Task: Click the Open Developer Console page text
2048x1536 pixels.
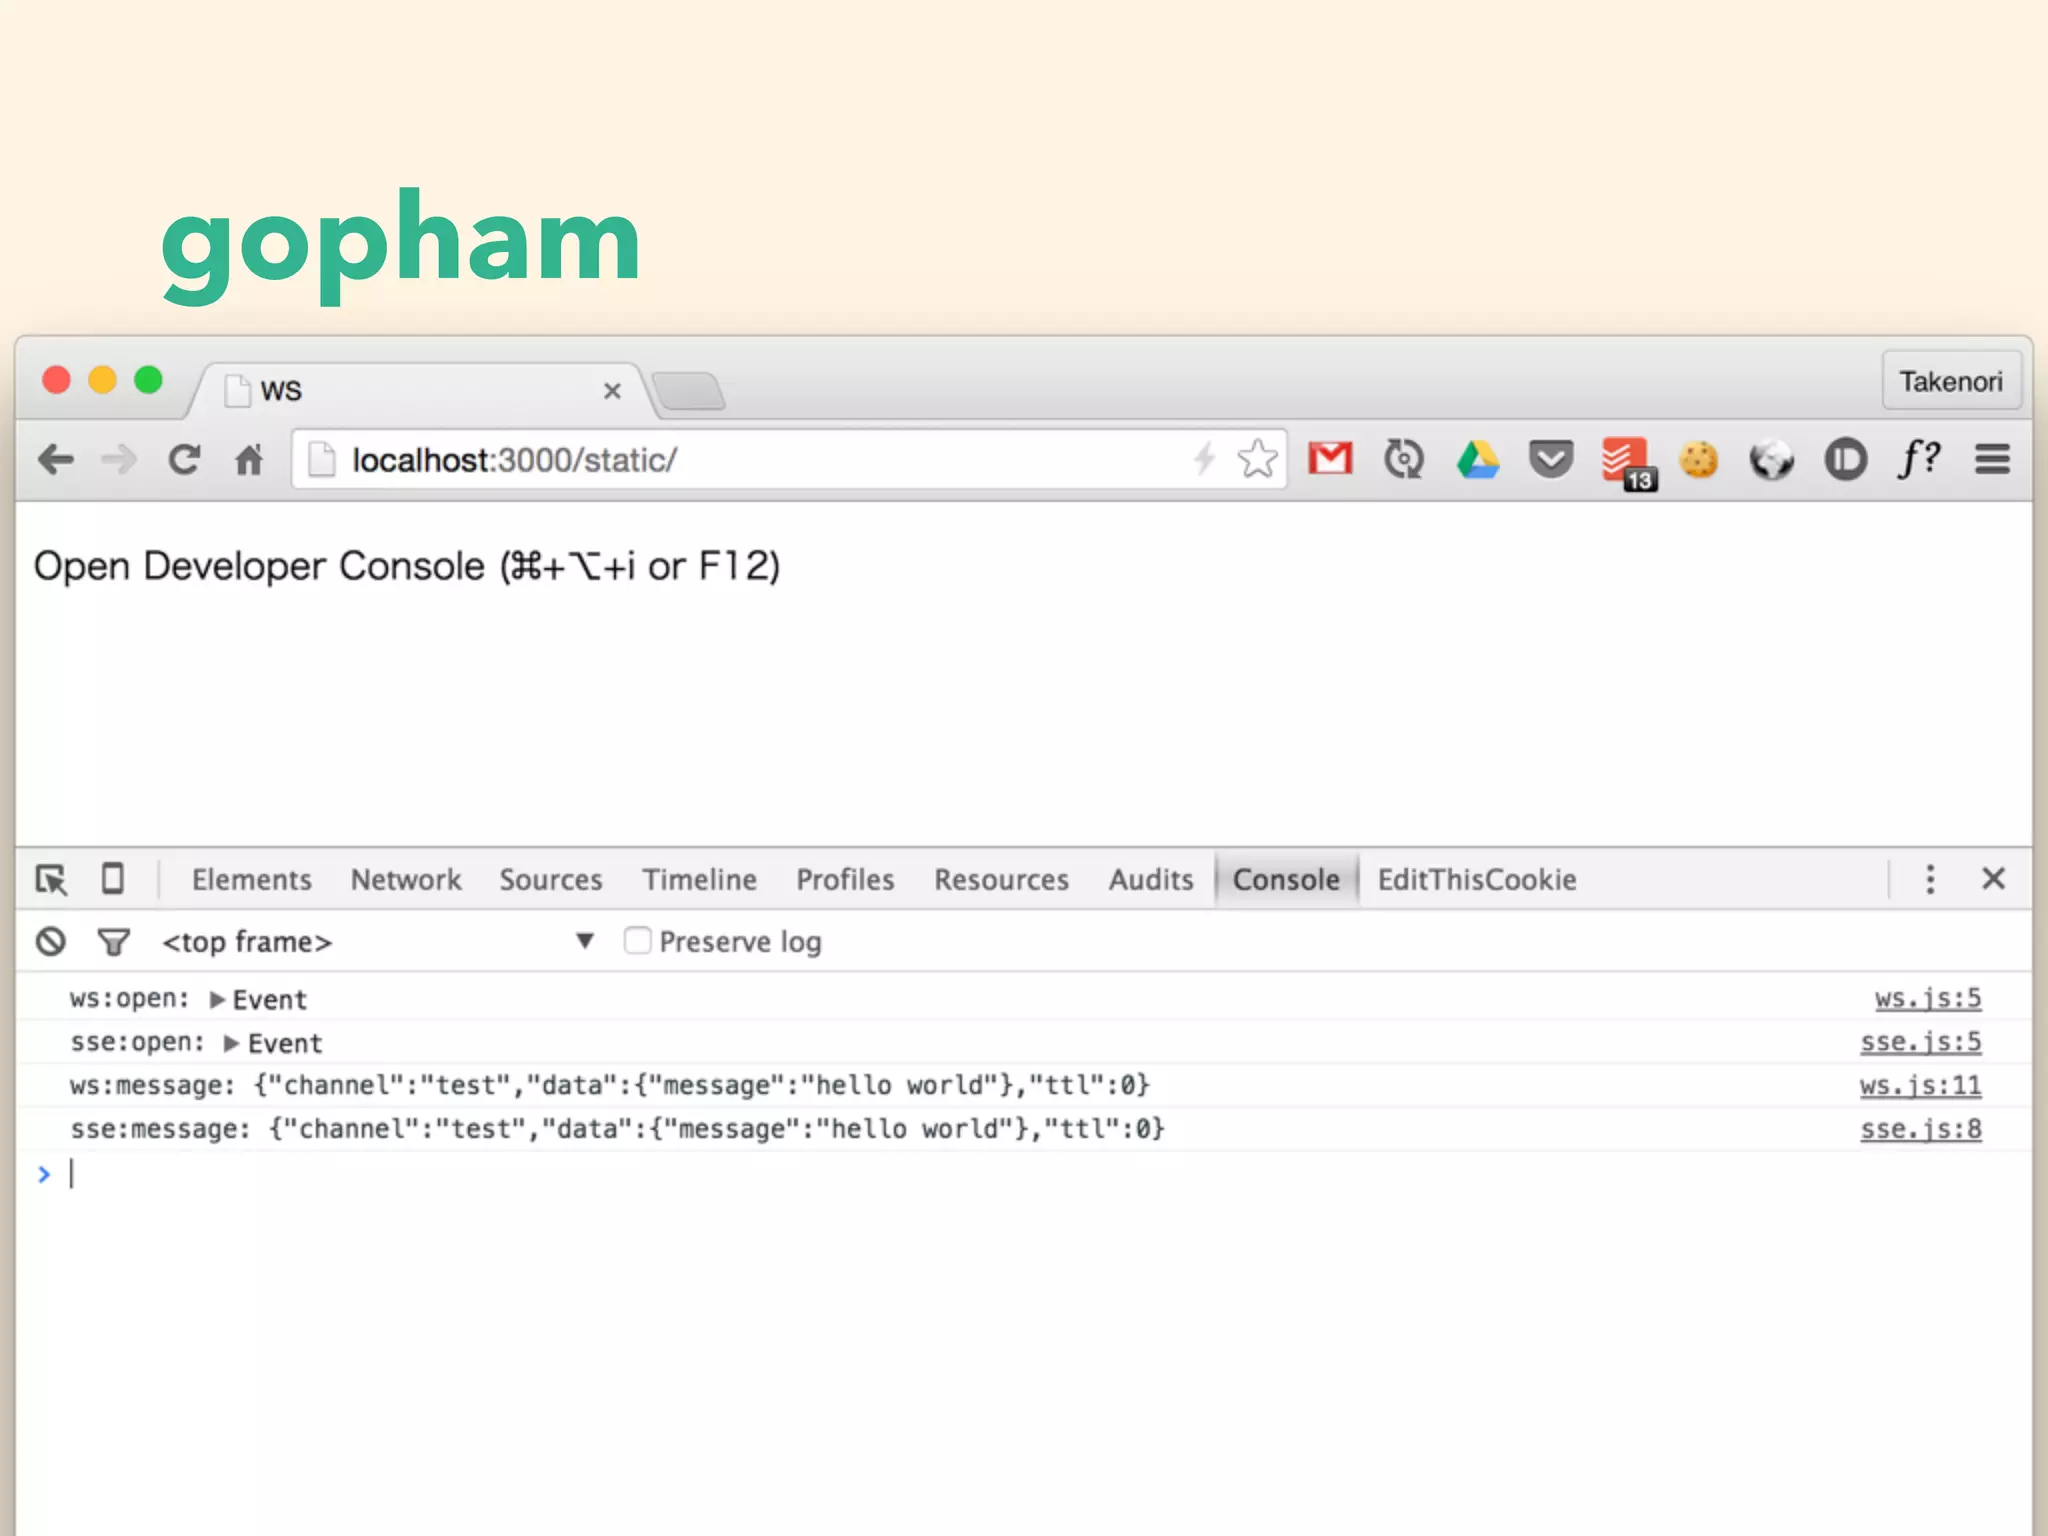Action: point(407,567)
